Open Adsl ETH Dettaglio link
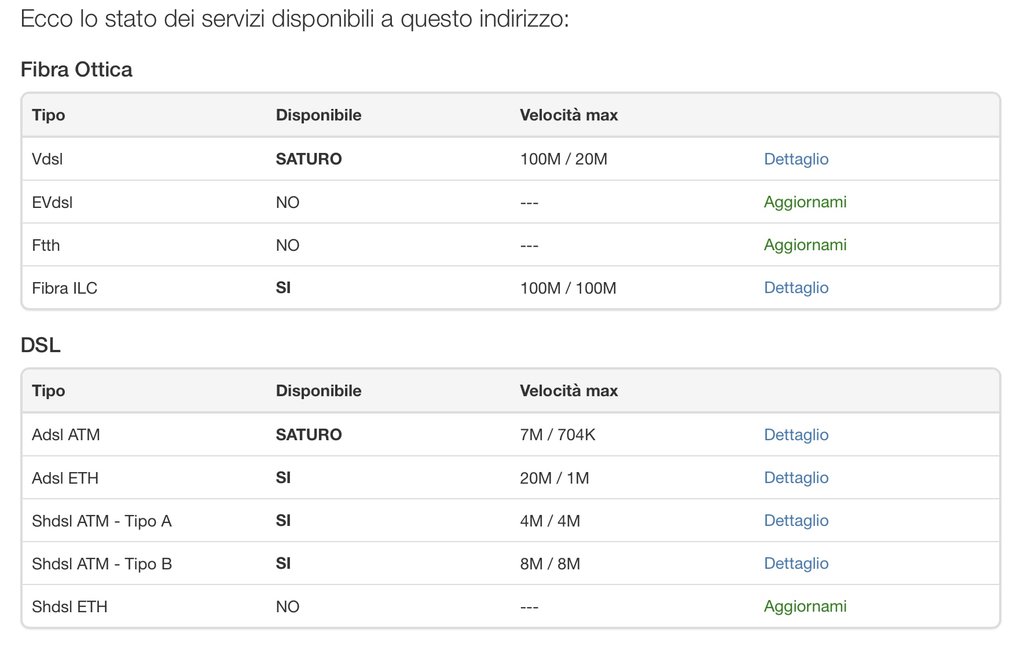Screen dimensions: 1024x647 pyautogui.click(x=796, y=478)
